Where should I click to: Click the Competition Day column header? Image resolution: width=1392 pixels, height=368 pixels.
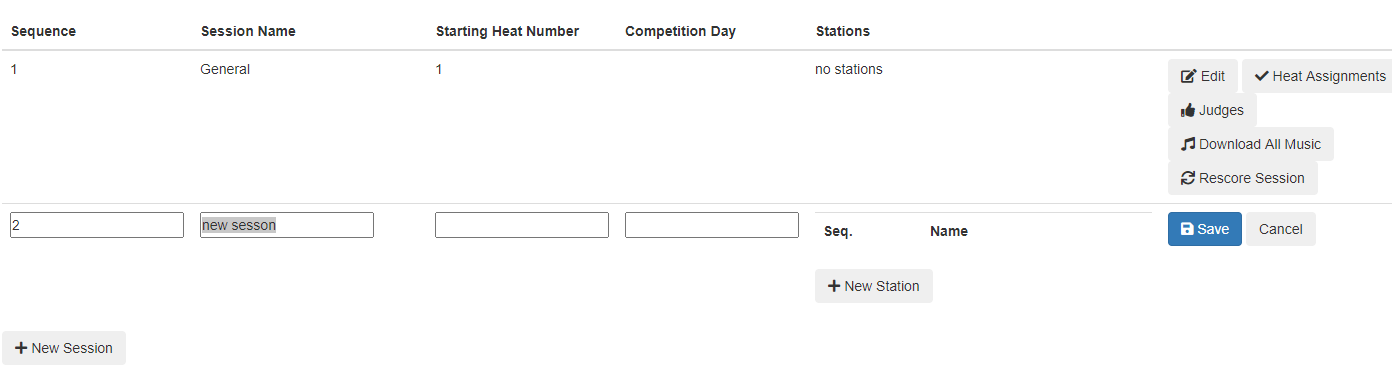[680, 31]
